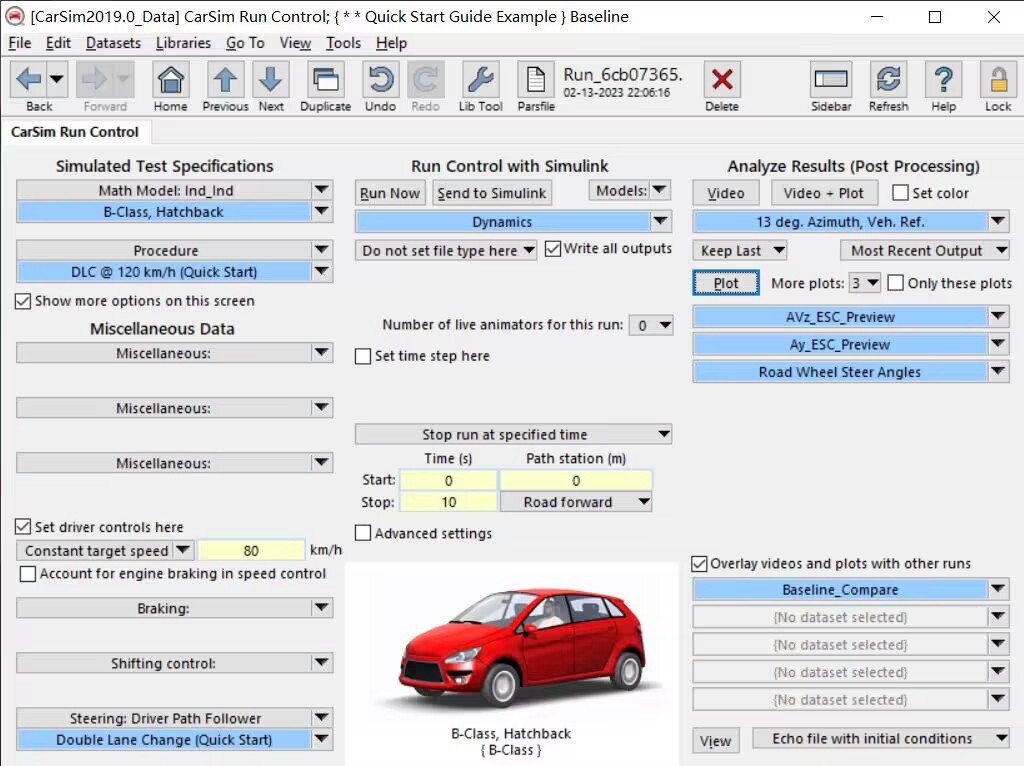This screenshot has width=1024, height=766.
Task: Enable Account for engine braking checkbox
Action: (28, 574)
